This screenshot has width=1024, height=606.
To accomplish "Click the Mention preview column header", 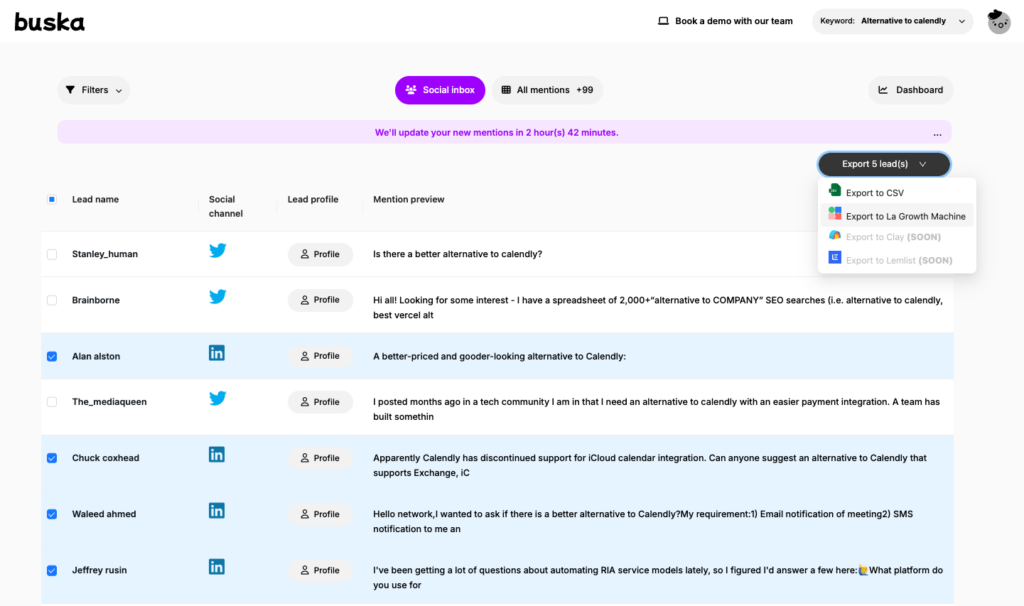I will [x=409, y=199].
